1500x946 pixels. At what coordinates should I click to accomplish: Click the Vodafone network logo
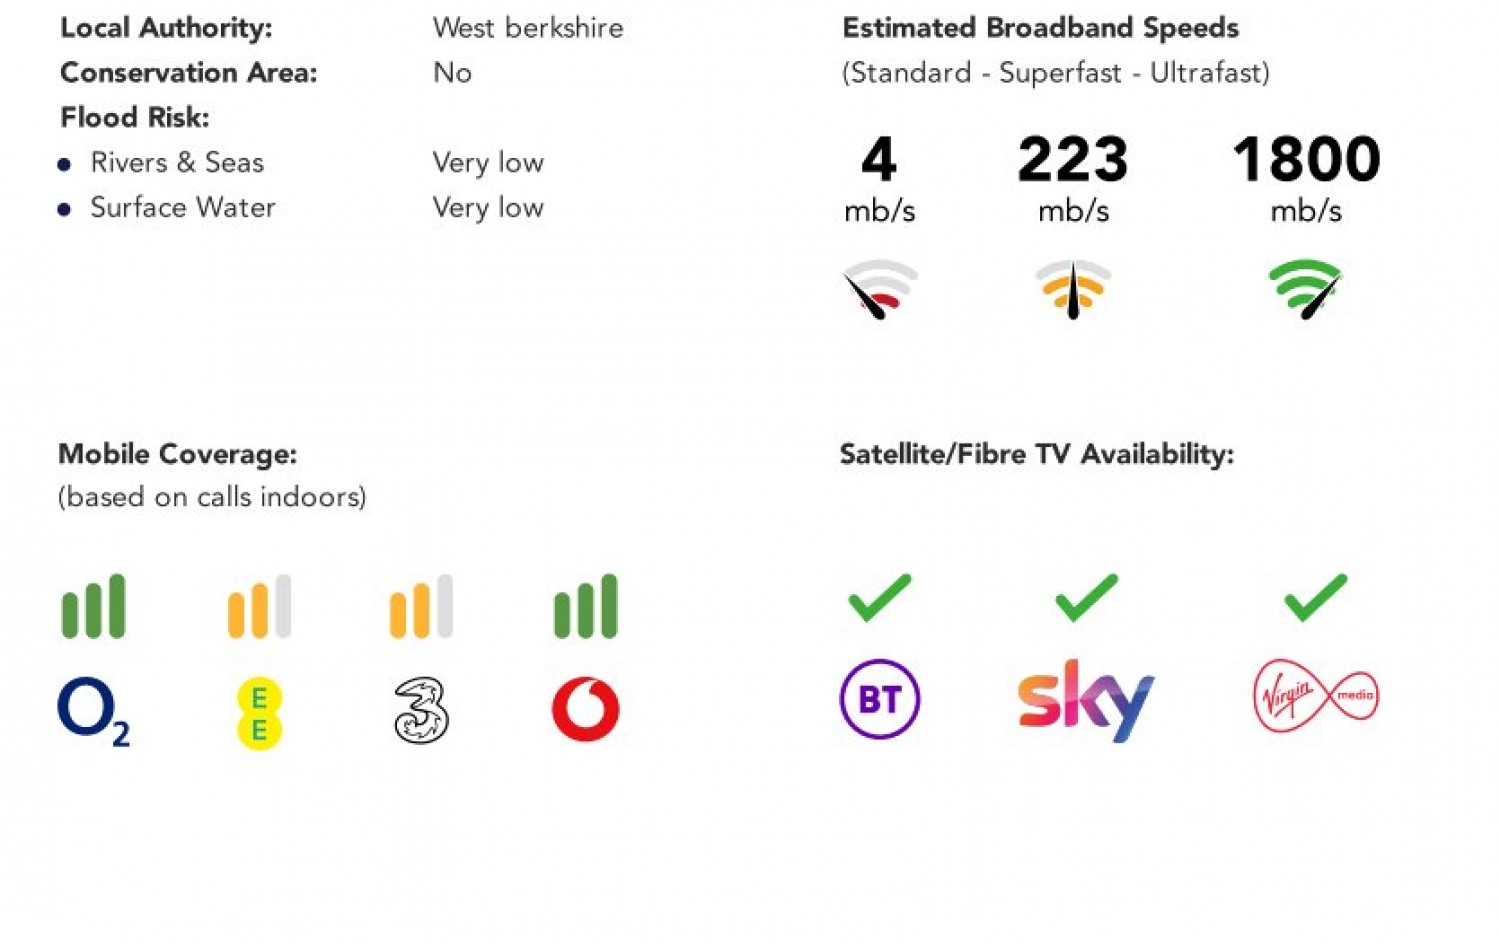[586, 709]
